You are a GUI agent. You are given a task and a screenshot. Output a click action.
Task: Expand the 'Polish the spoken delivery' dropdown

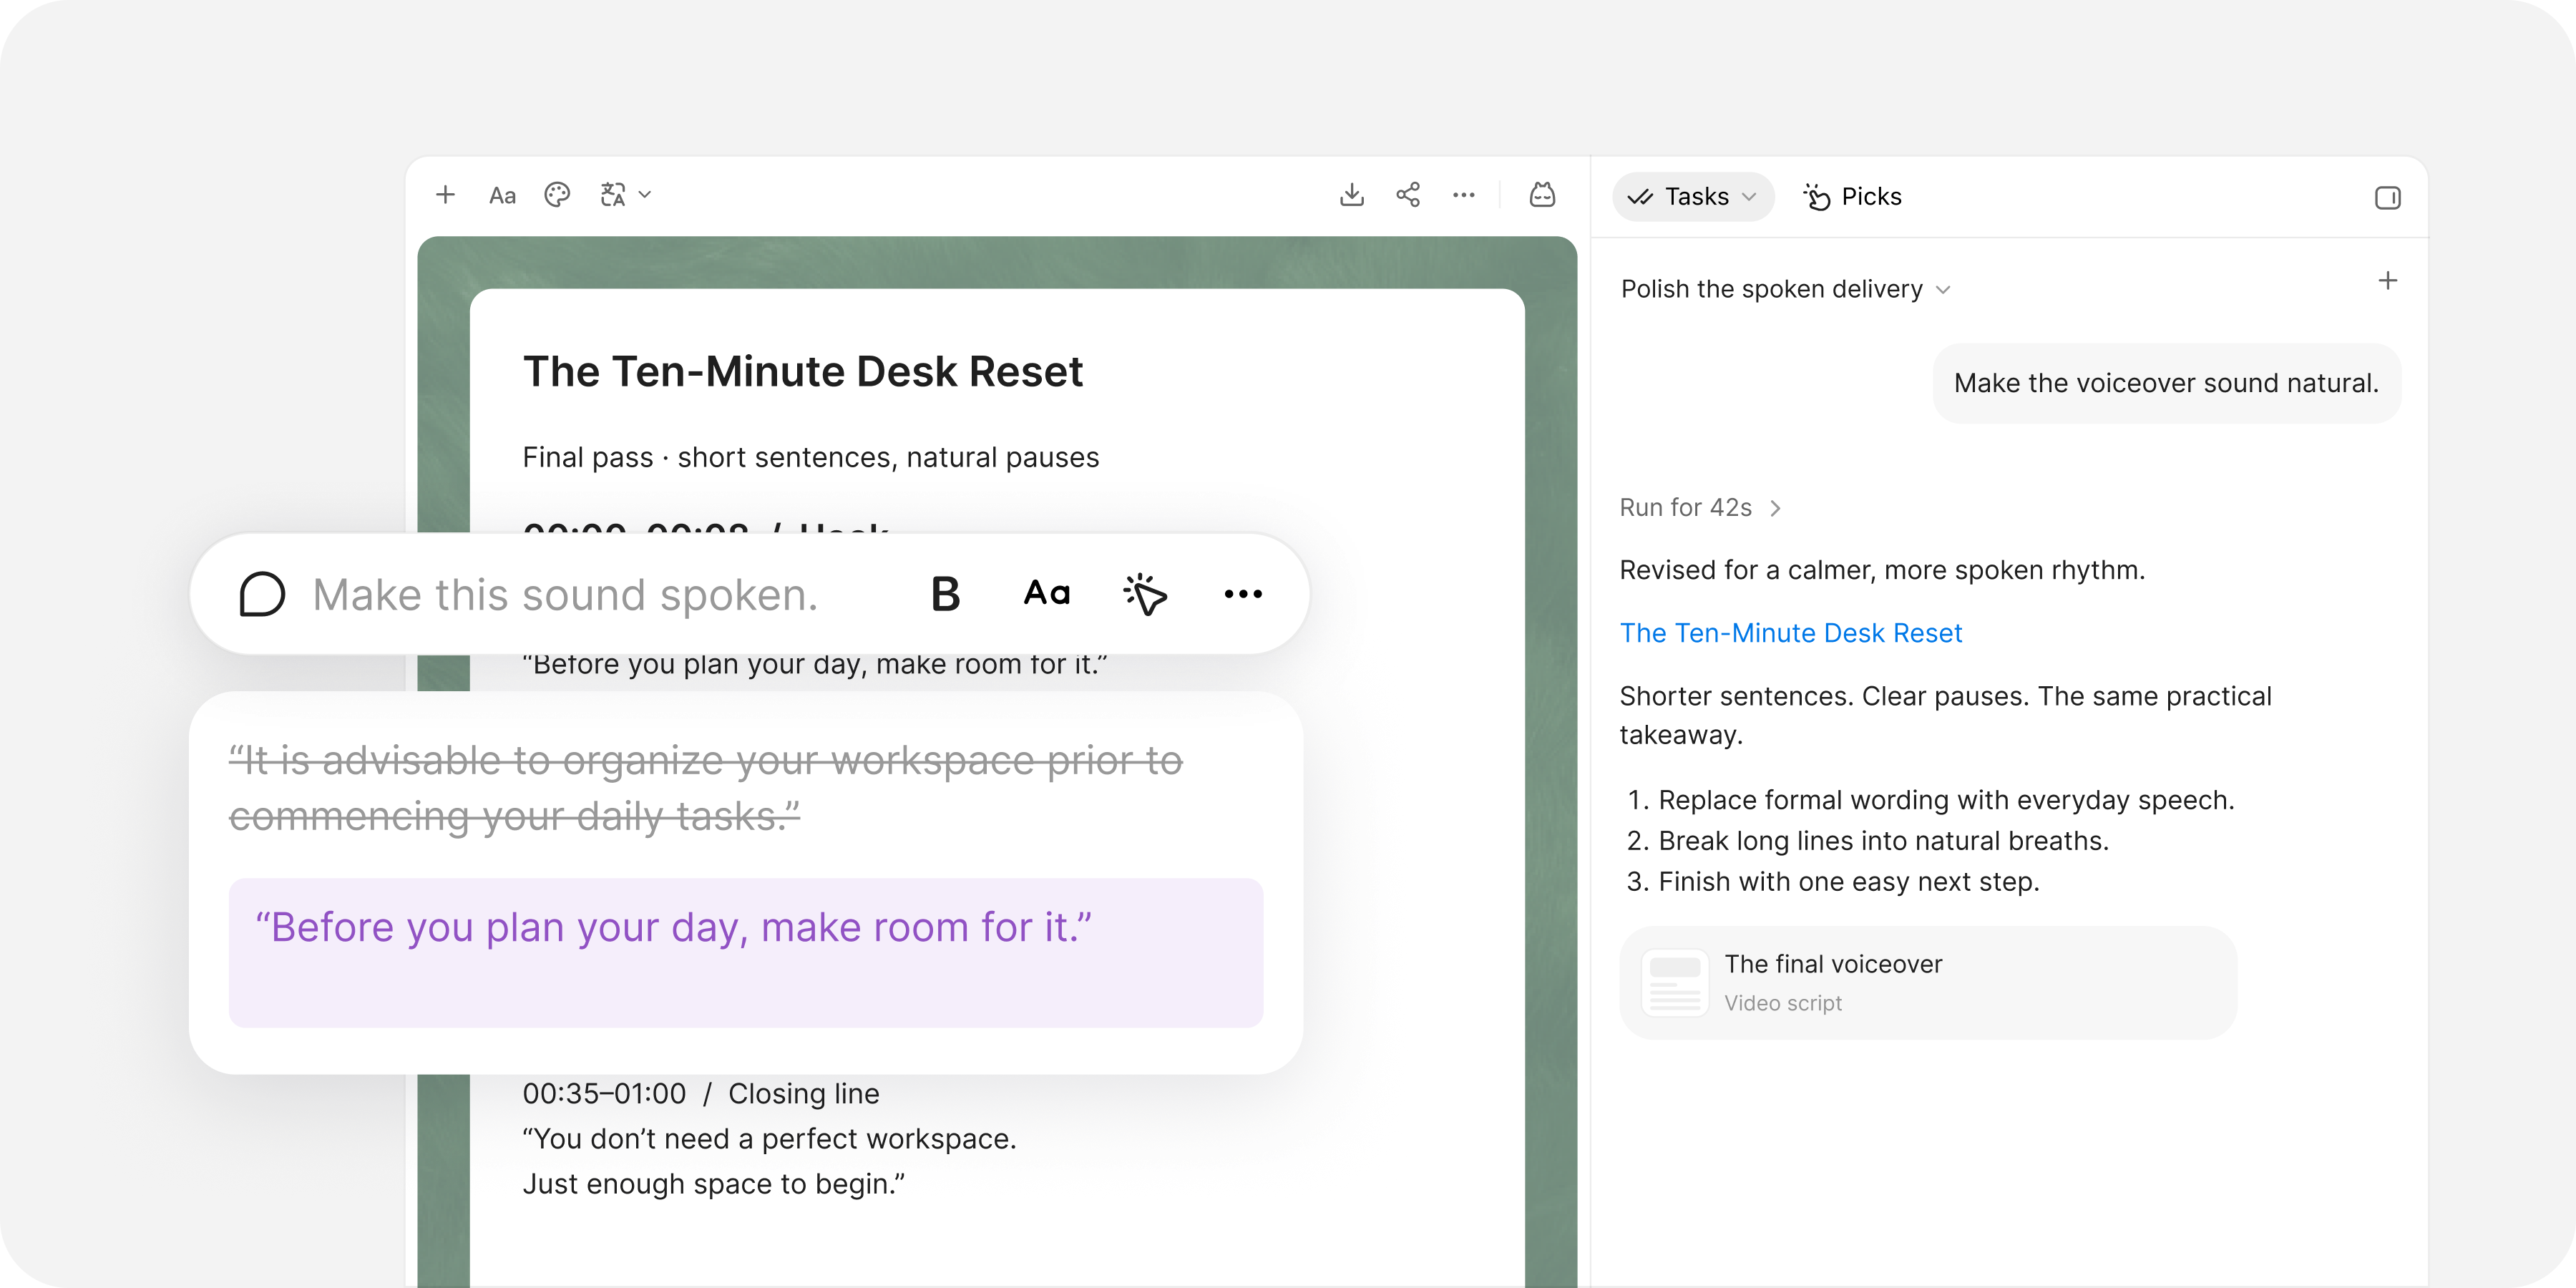[x=1786, y=289]
